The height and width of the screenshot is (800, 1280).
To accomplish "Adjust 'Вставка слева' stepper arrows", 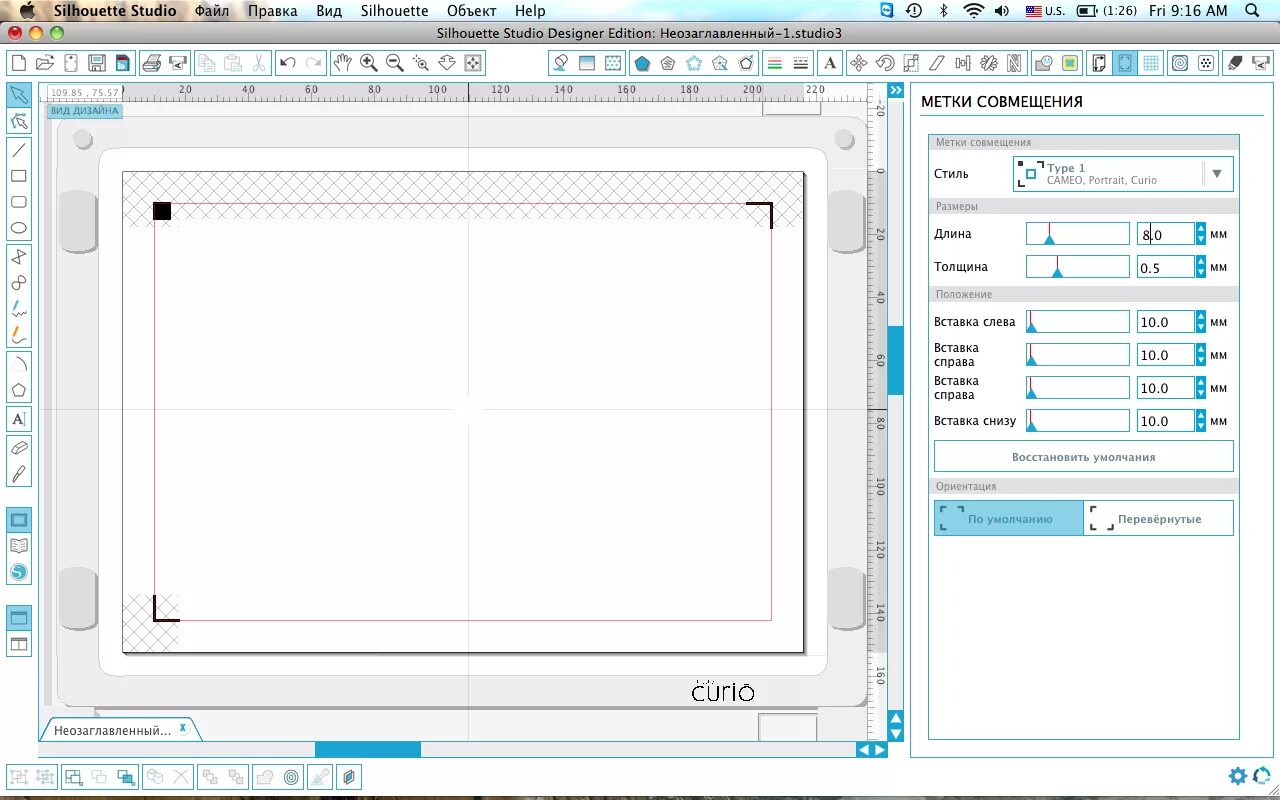I will (1201, 322).
